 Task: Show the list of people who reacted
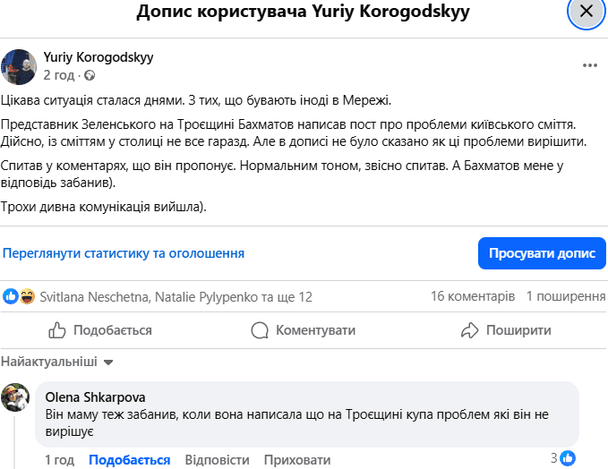[176, 297]
